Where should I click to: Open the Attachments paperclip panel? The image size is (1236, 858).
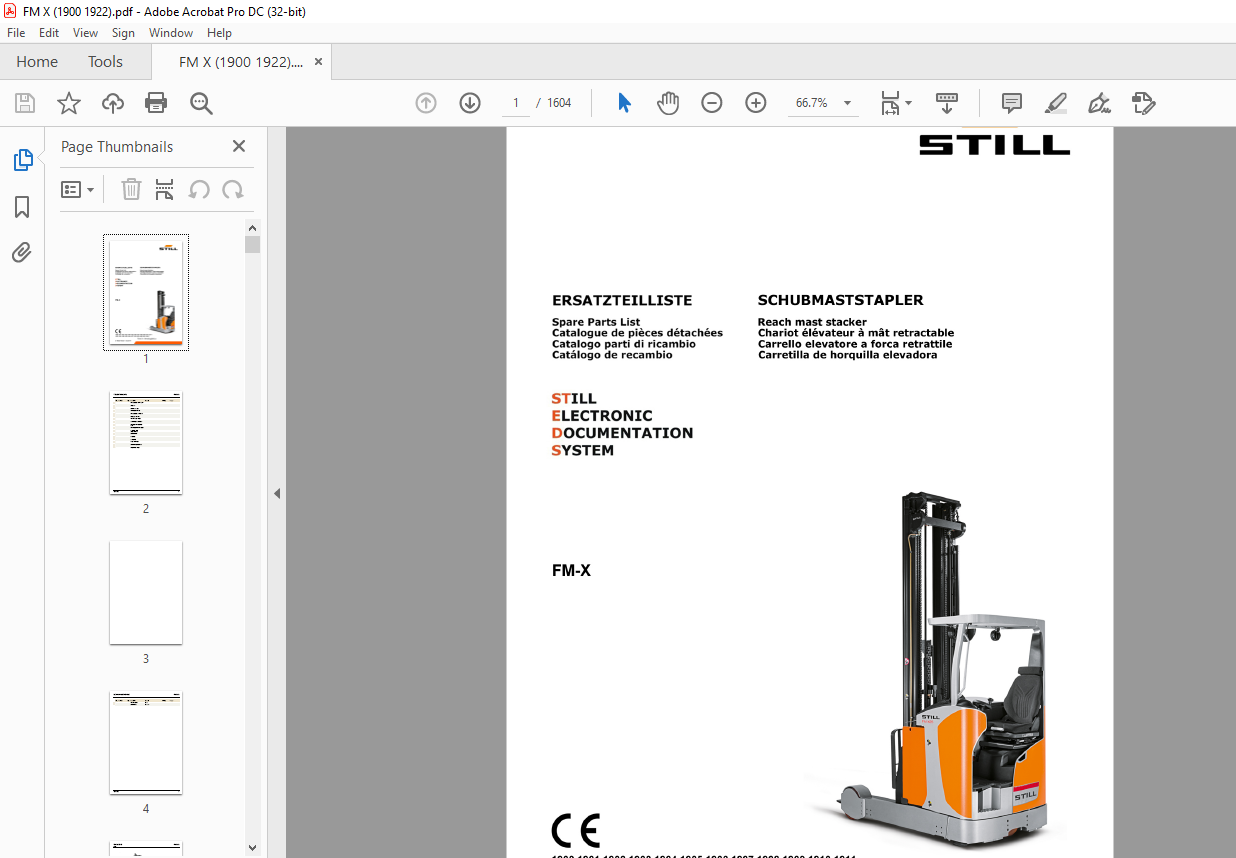22,252
